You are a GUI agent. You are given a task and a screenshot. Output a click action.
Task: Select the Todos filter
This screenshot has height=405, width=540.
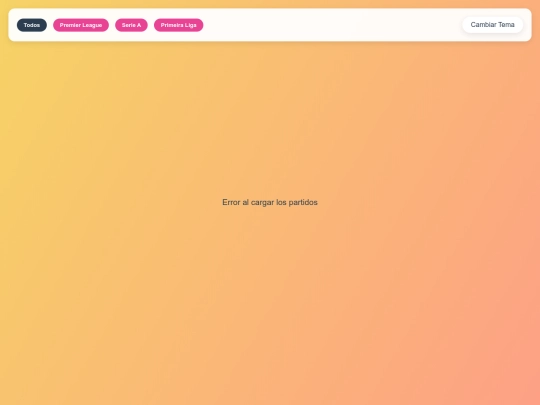point(32,25)
